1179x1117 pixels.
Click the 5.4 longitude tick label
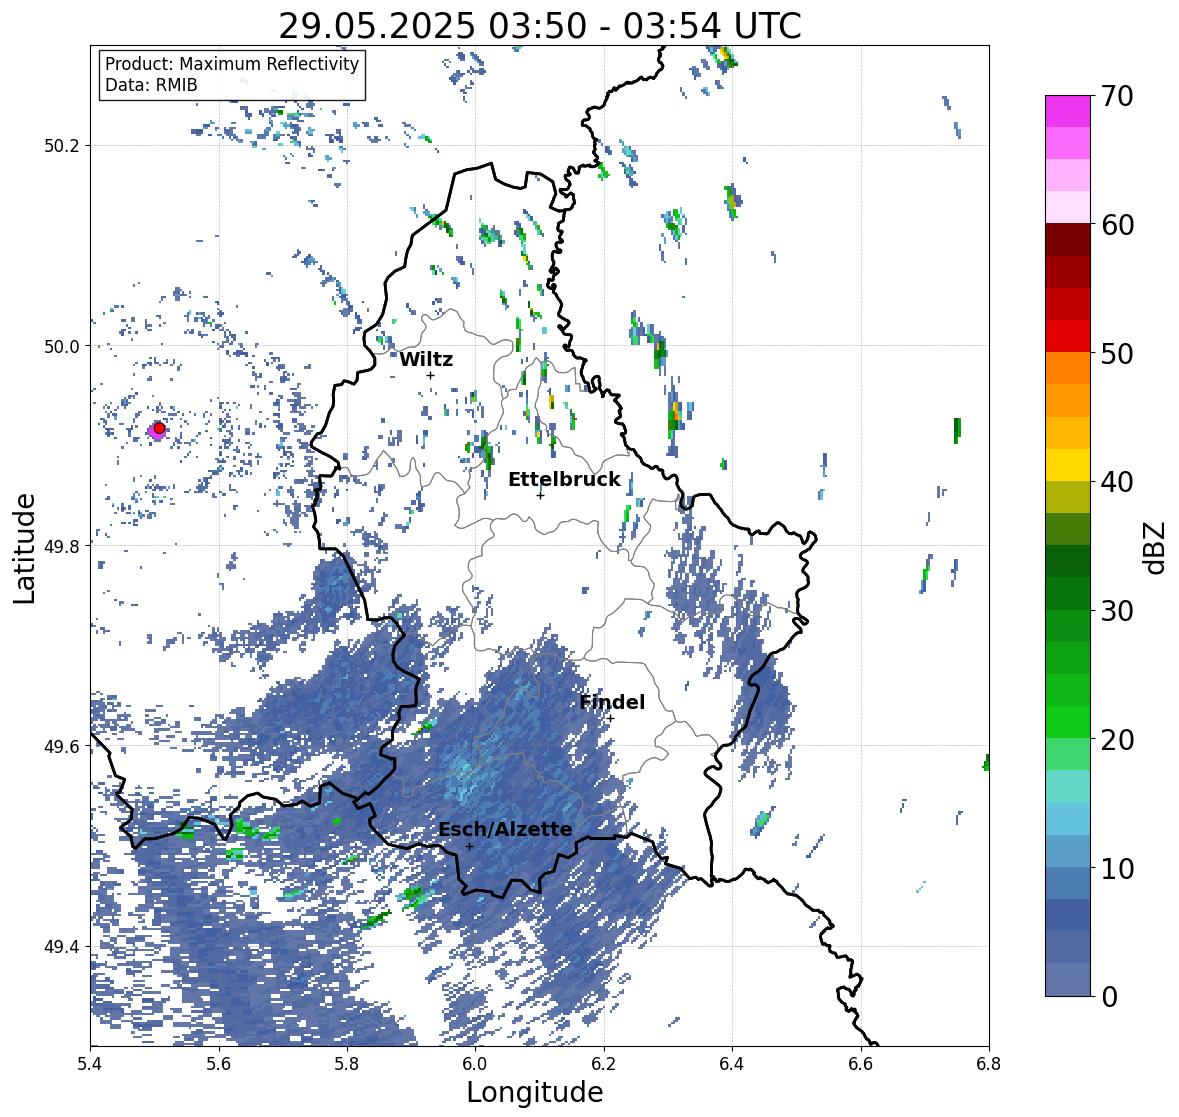(x=90, y=1064)
